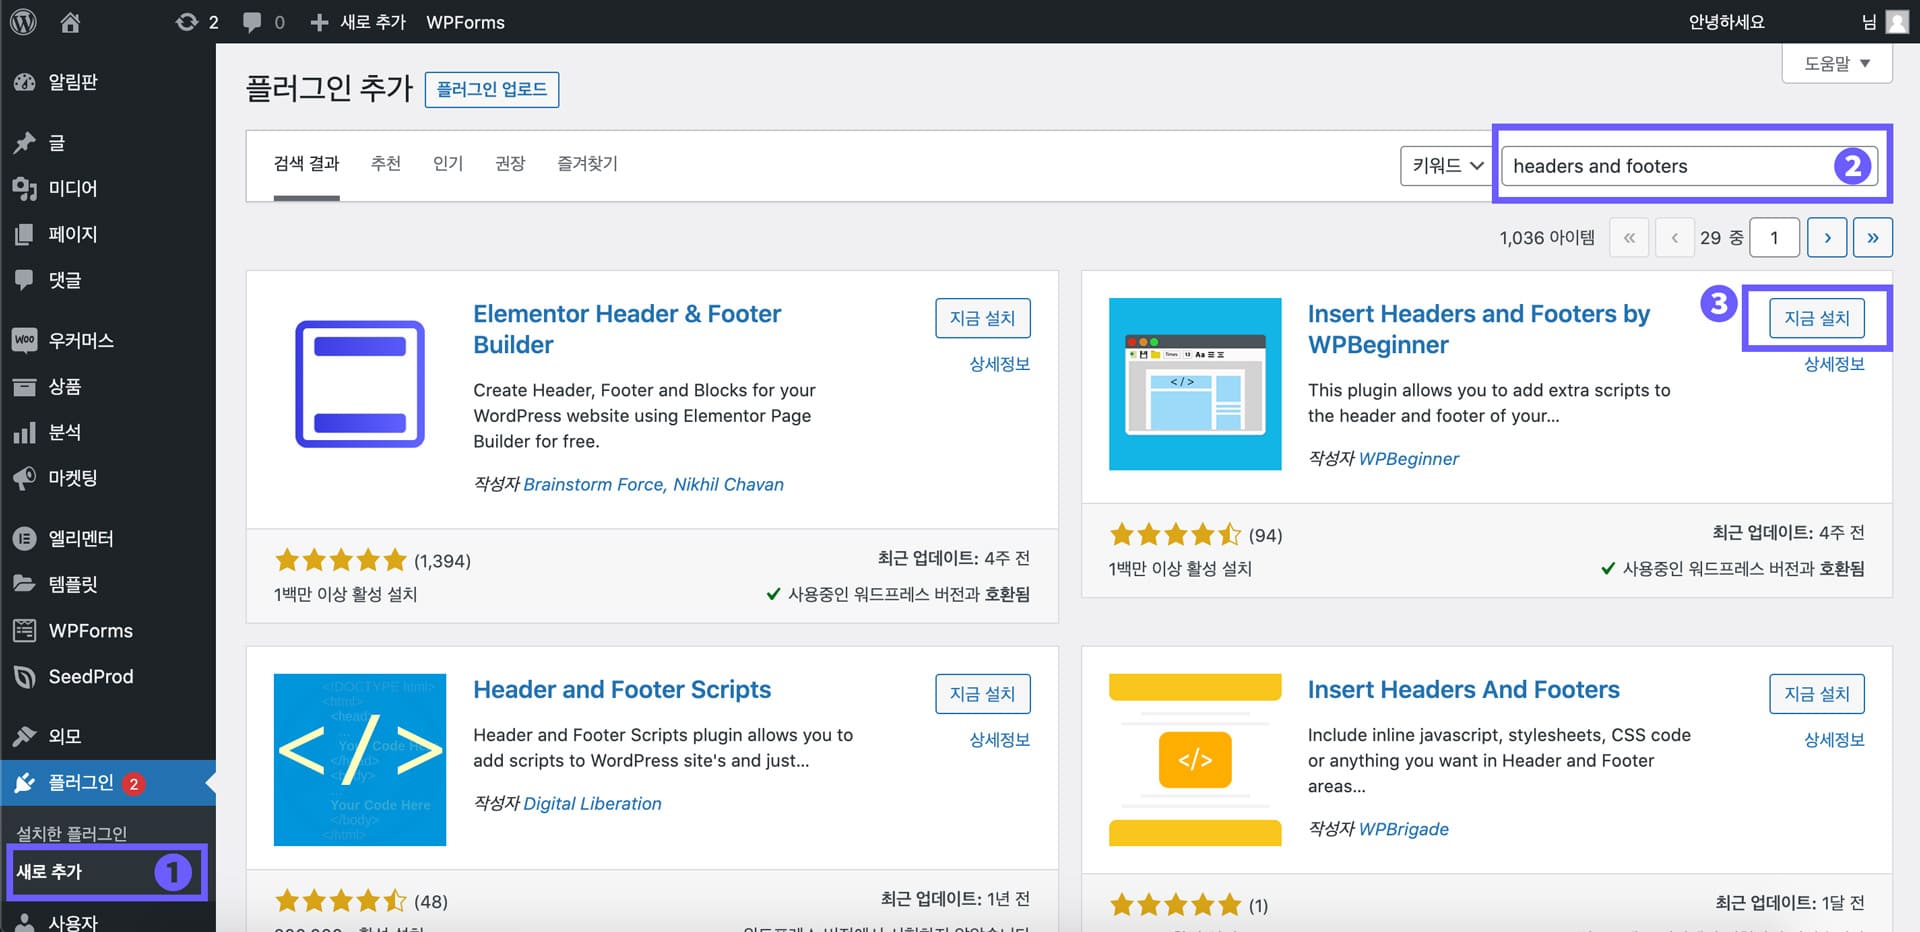This screenshot has height=932, width=1920.
Task: Open 댓글 comments sidebar icon
Action: pos(24,280)
